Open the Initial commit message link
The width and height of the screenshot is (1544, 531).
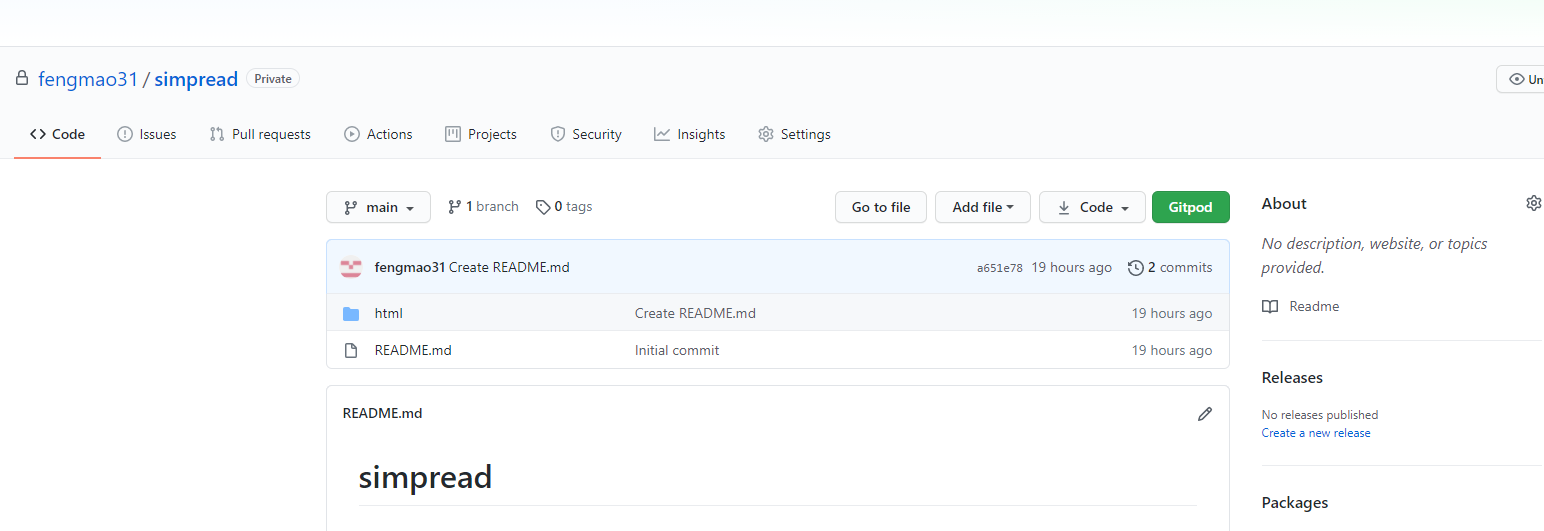click(677, 350)
